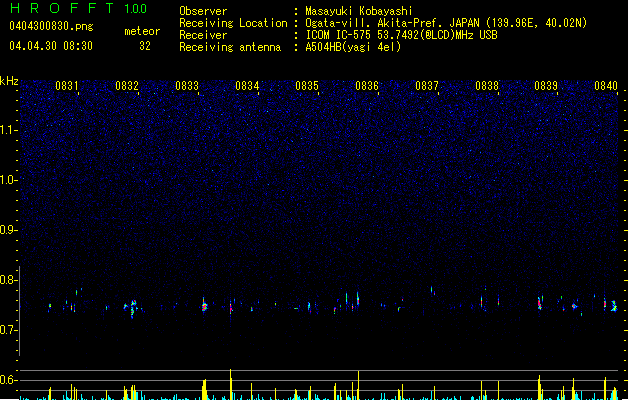Viewport: 629px width, 400px height.
Task: Click the 0840 time marker
Action: tap(606, 86)
